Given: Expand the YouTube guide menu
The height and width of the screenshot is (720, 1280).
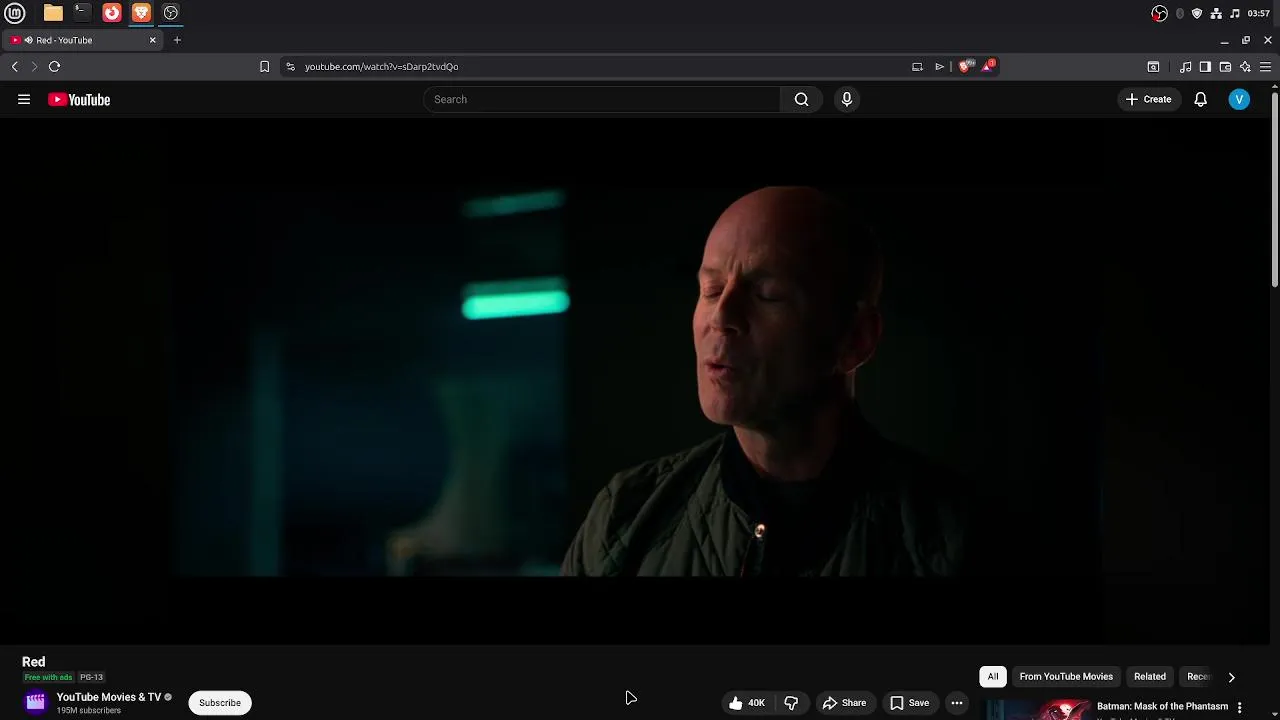Looking at the screenshot, I should 24,99.
